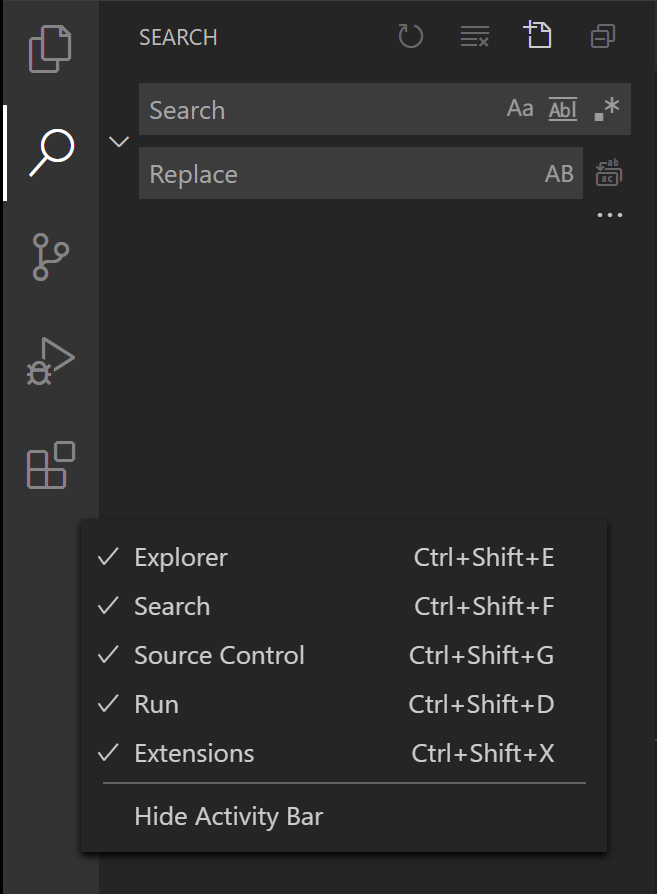Clear all search results
657x894 pixels.
(x=474, y=36)
